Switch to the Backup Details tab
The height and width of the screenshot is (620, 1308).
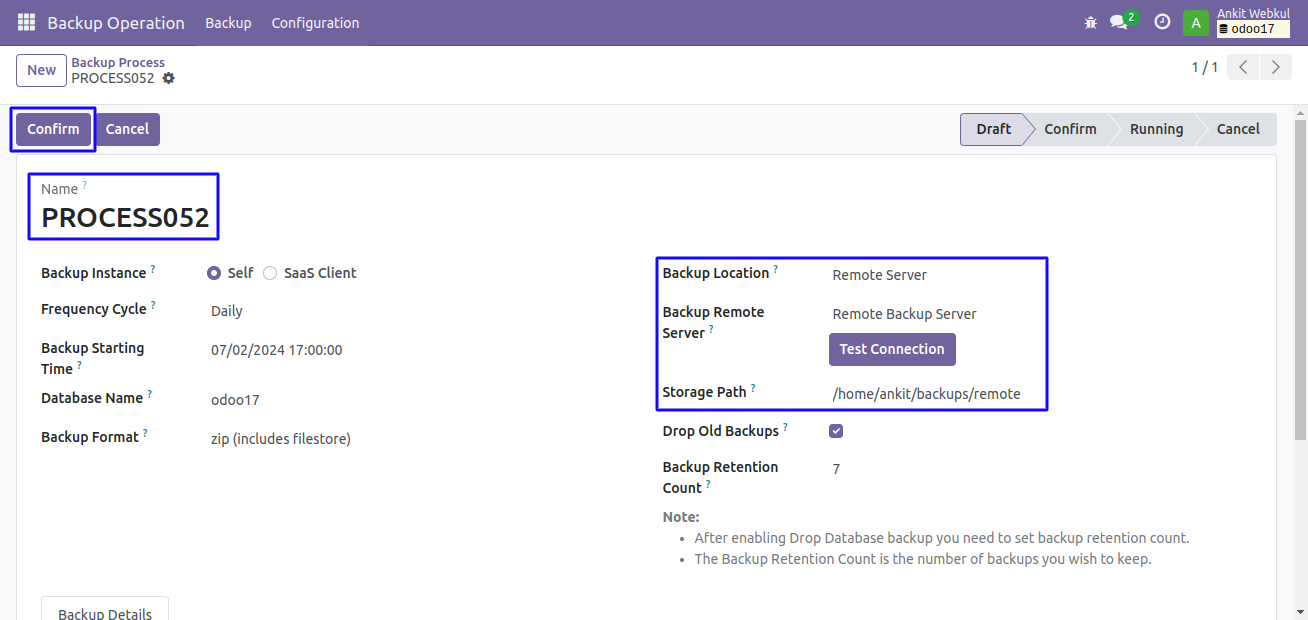pos(105,612)
